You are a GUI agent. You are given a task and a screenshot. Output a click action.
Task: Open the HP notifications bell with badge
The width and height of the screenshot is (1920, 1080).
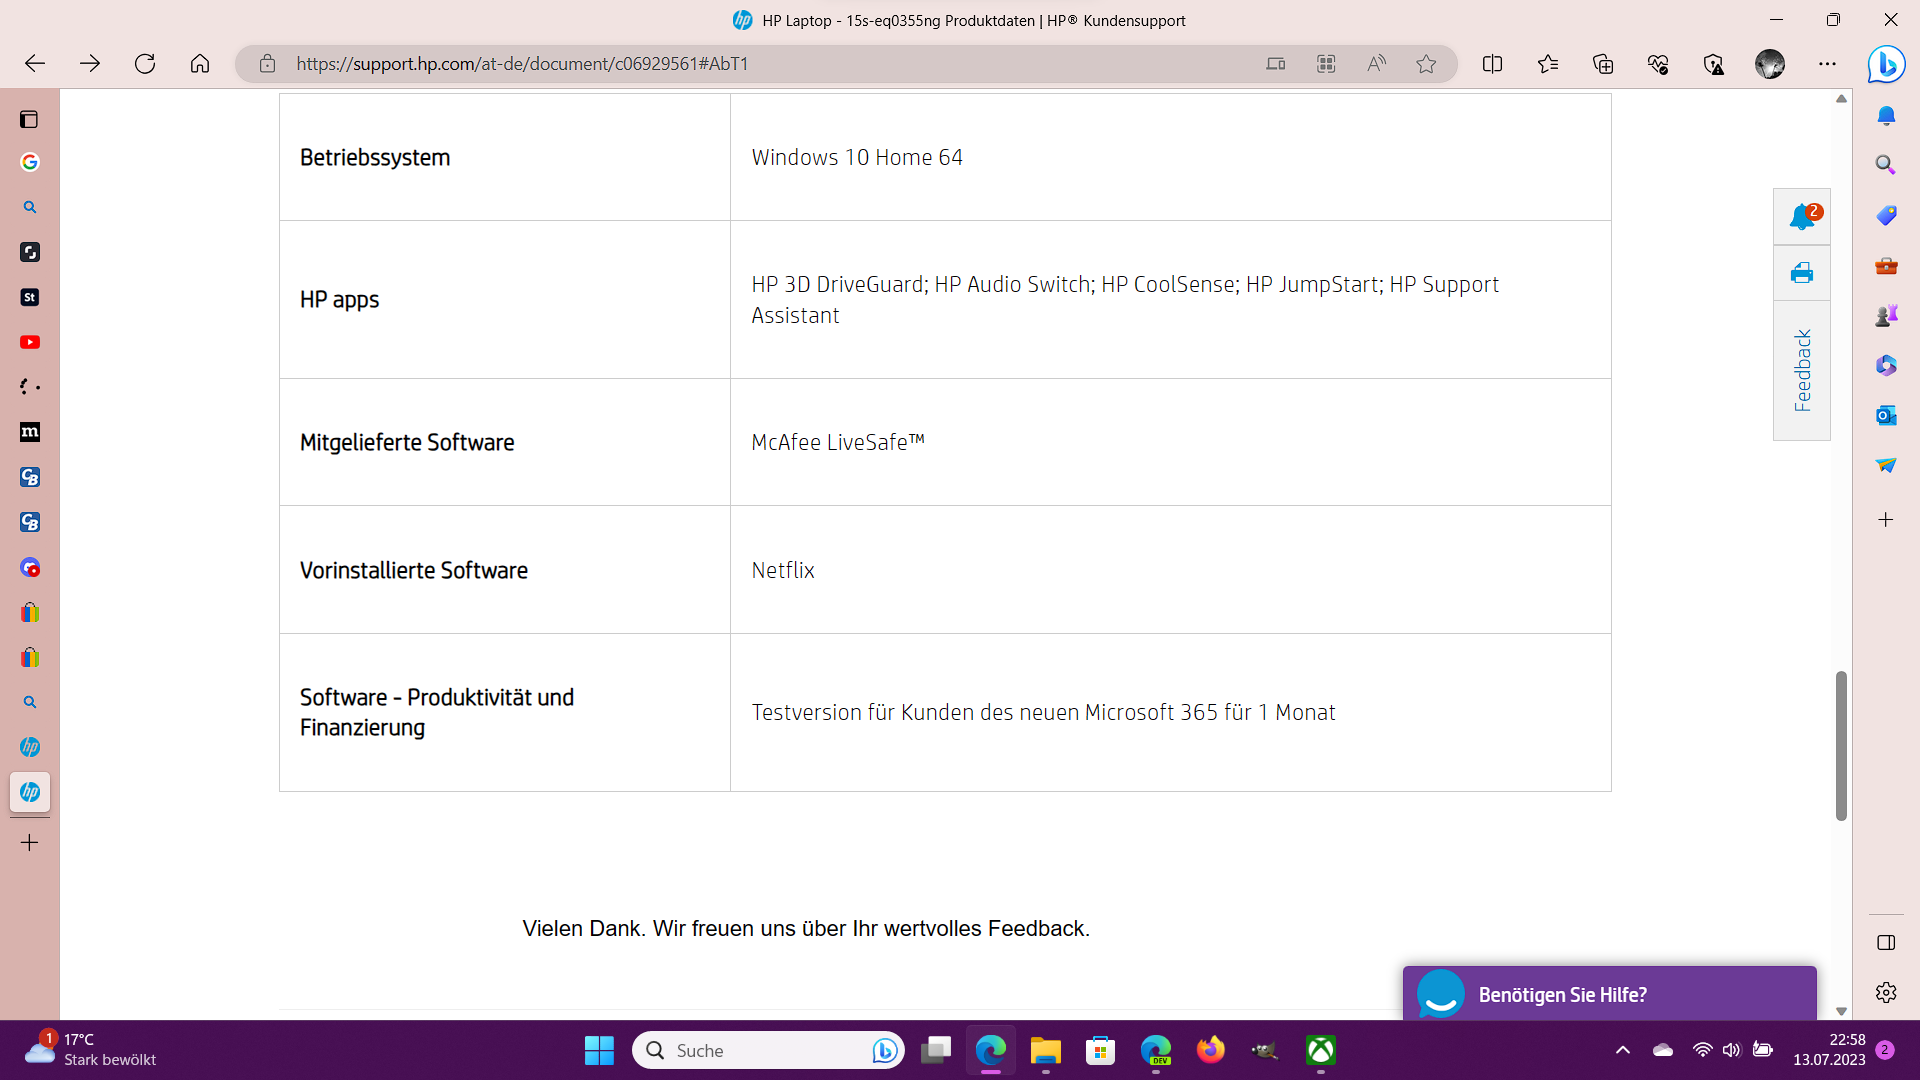click(x=1801, y=217)
